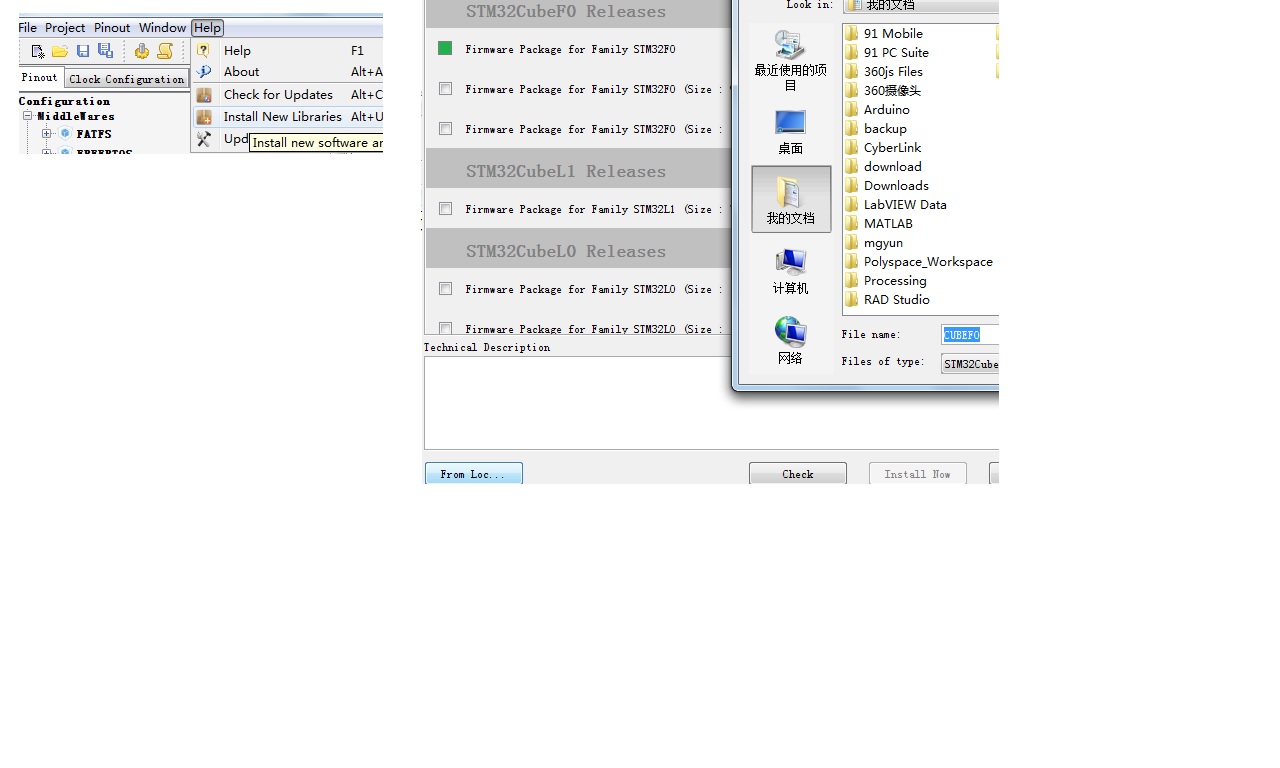
Task: Switch to the Clock Configuration tab
Action: [x=127, y=79]
